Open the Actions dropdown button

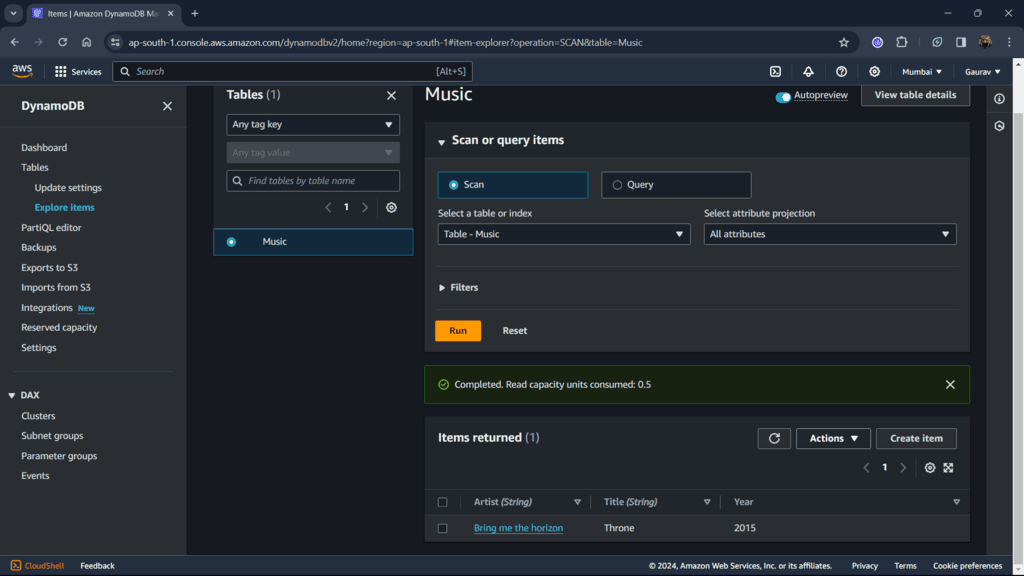833,438
